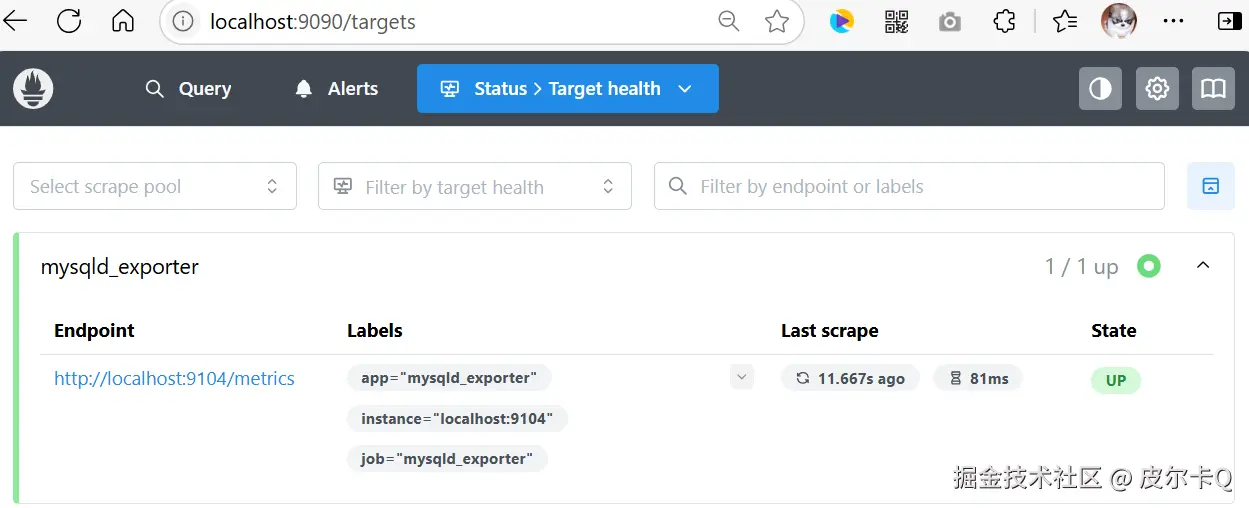This screenshot has height=508, width=1249.
Task: Click the browser refresh icon
Action: click(x=69, y=21)
